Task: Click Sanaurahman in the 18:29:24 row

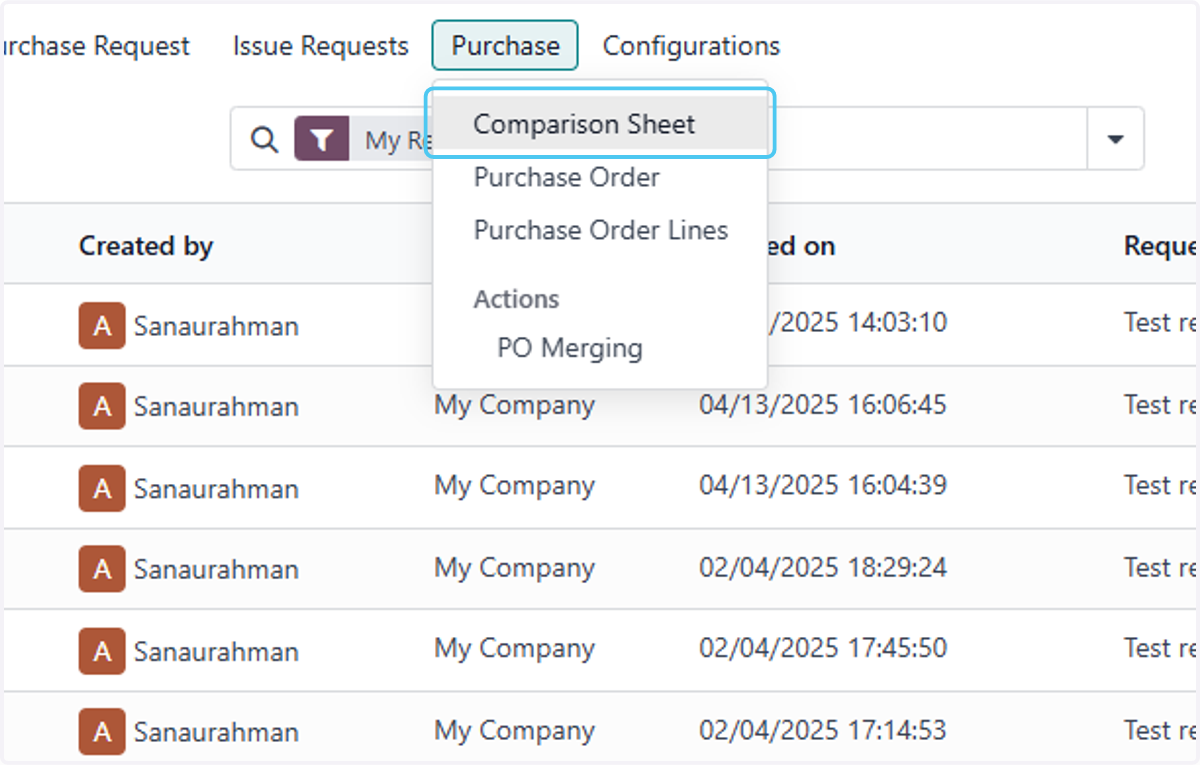Action: point(216,569)
